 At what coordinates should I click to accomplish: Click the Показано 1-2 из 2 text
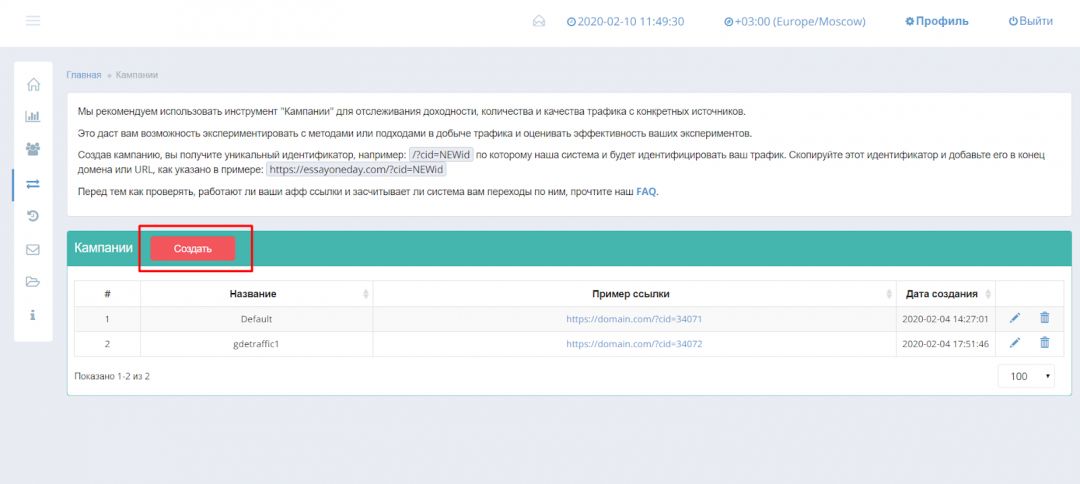pyautogui.click(x=112, y=376)
